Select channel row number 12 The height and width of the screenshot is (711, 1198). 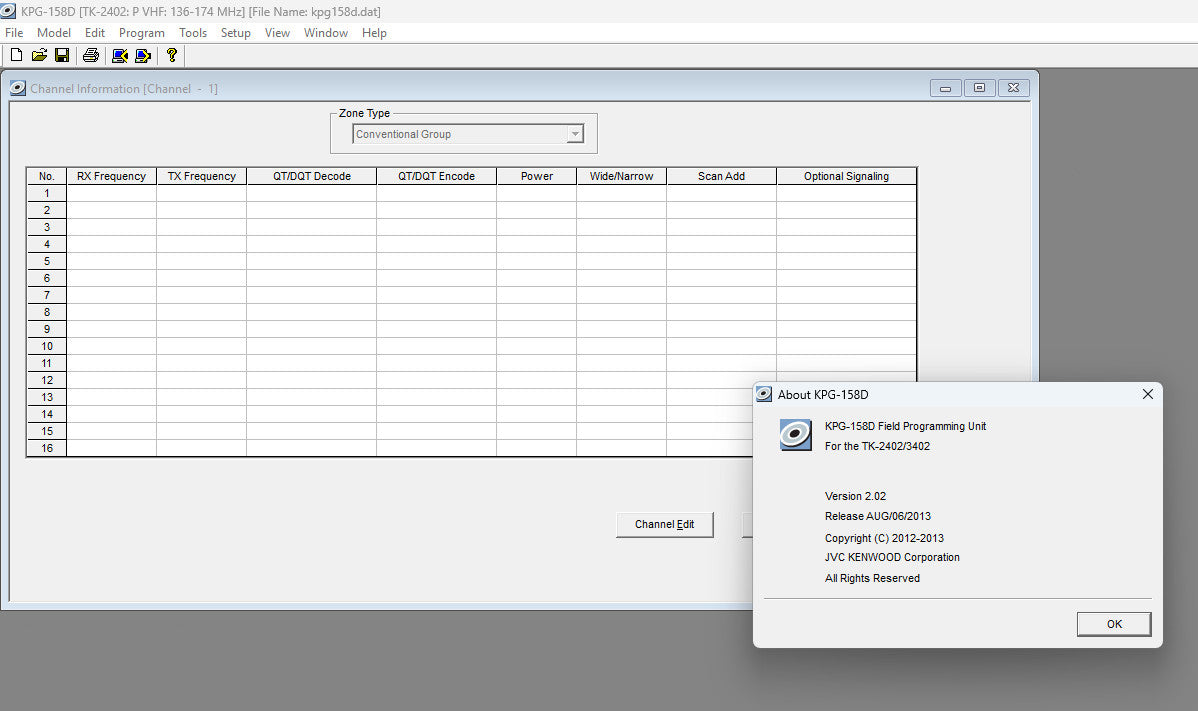tap(47, 380)
